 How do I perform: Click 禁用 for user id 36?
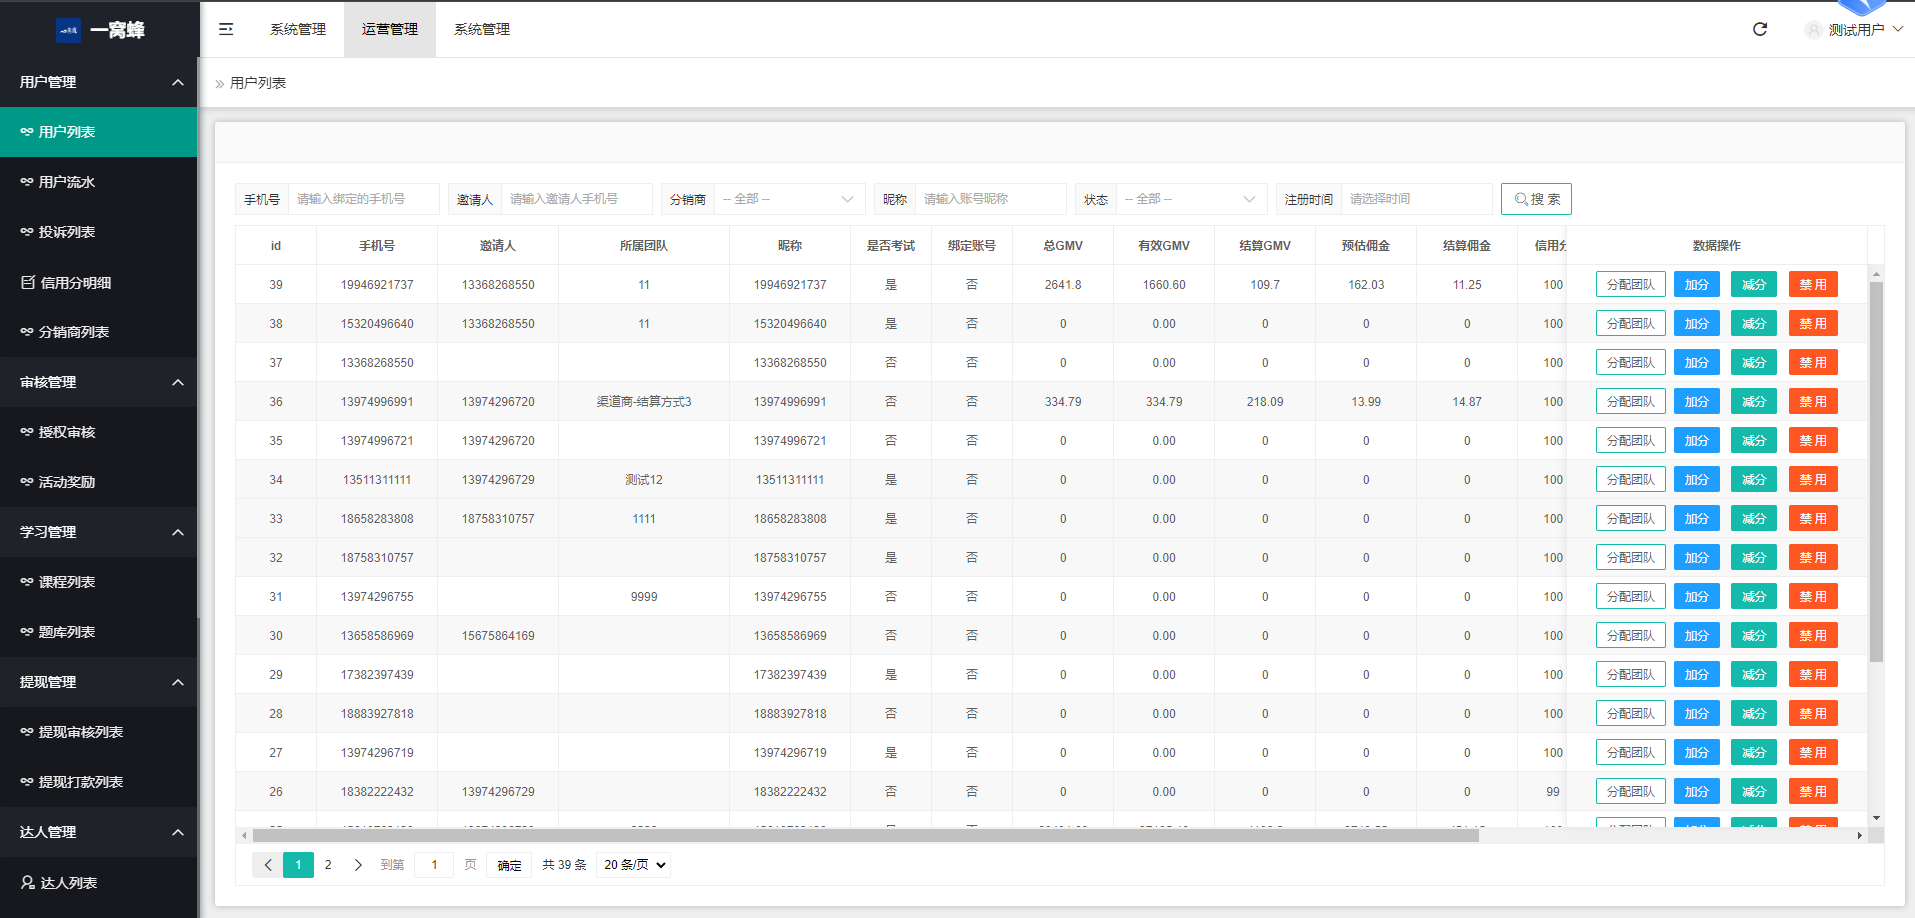(1813, 402)
